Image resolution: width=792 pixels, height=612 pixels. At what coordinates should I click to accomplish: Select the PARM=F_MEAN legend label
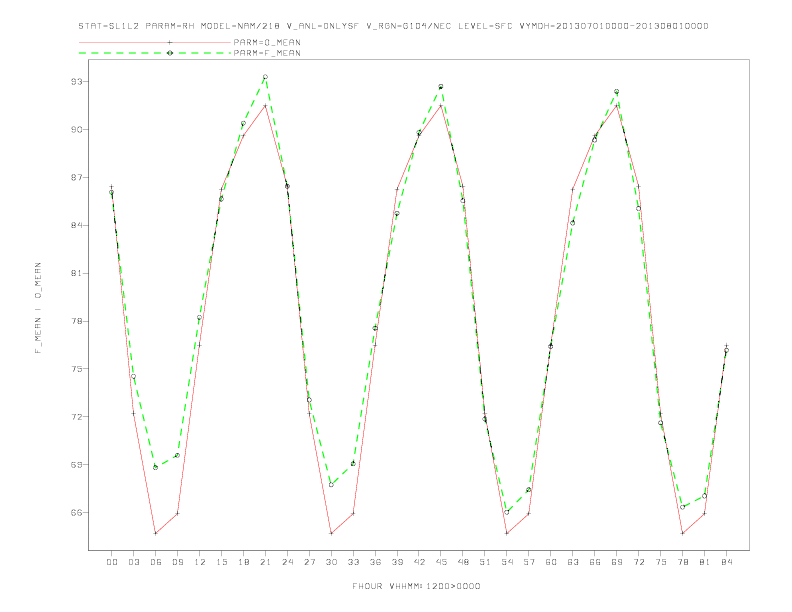point(267,53)
